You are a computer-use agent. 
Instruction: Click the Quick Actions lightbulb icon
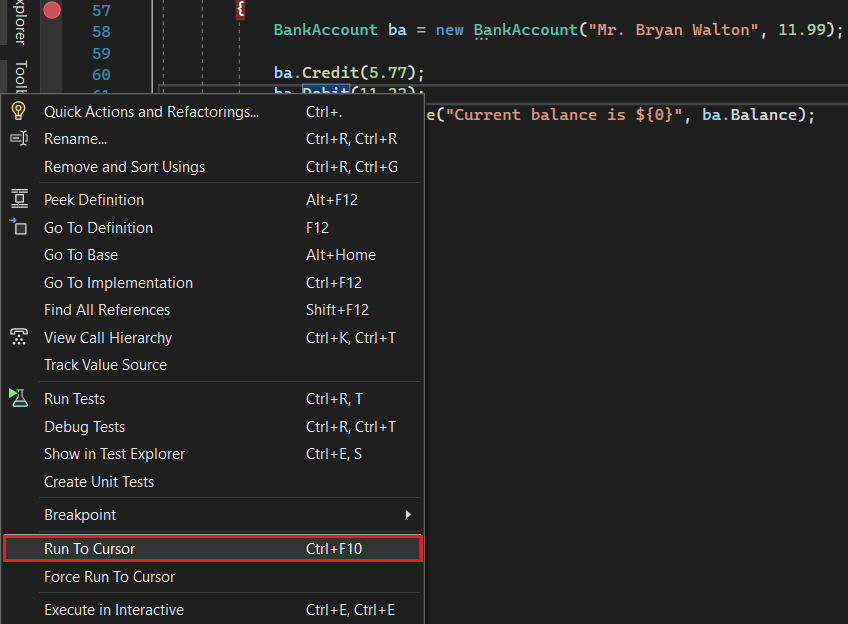point(18,111)
